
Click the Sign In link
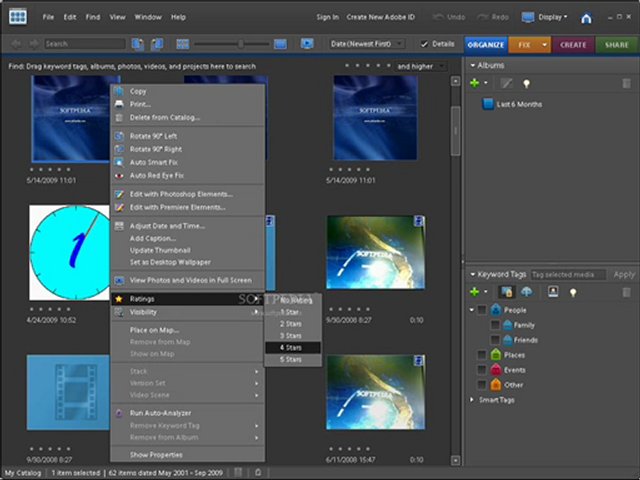(x=327, y=17)
